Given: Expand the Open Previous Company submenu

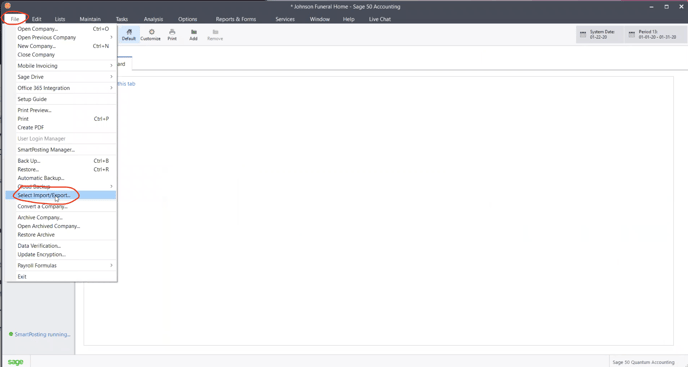Looking at the screenshot, I should click(x=61, y=37).
